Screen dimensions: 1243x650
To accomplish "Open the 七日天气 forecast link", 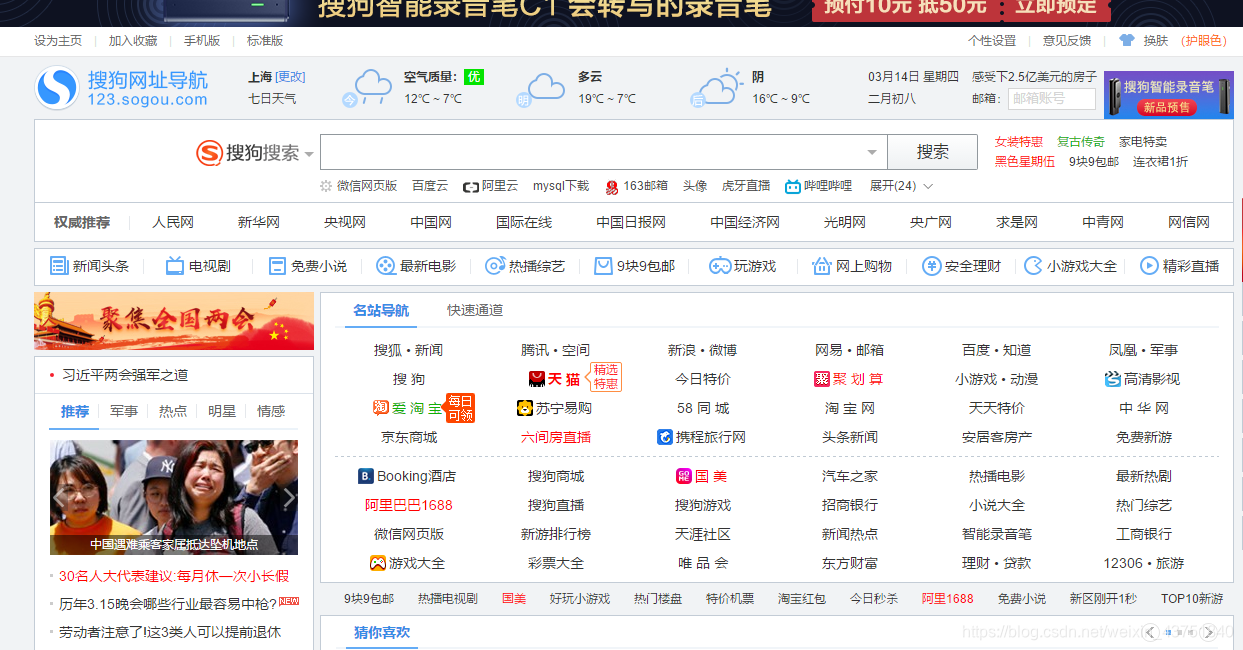I will coord(272,98).
